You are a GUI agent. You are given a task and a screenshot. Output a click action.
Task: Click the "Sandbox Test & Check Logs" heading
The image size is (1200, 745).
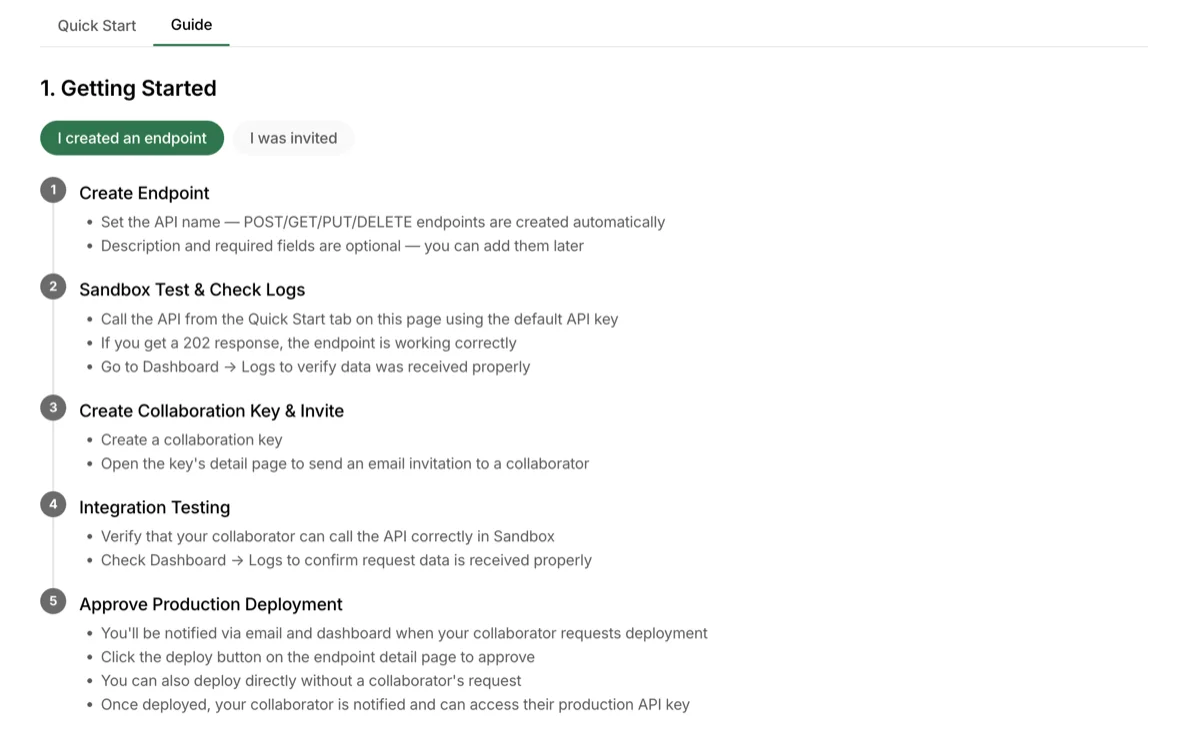(192, 290)
